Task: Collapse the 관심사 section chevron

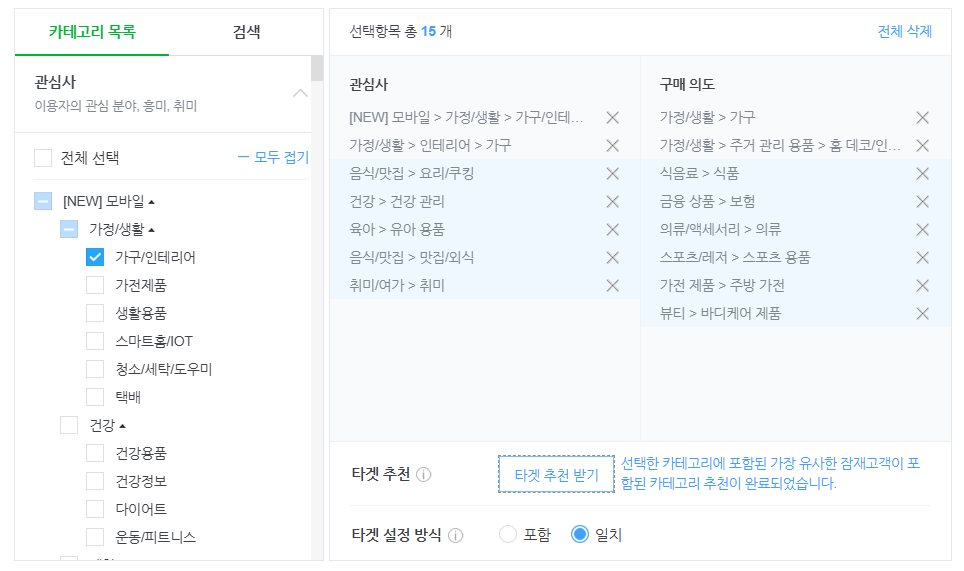Action: pos(300,93)
